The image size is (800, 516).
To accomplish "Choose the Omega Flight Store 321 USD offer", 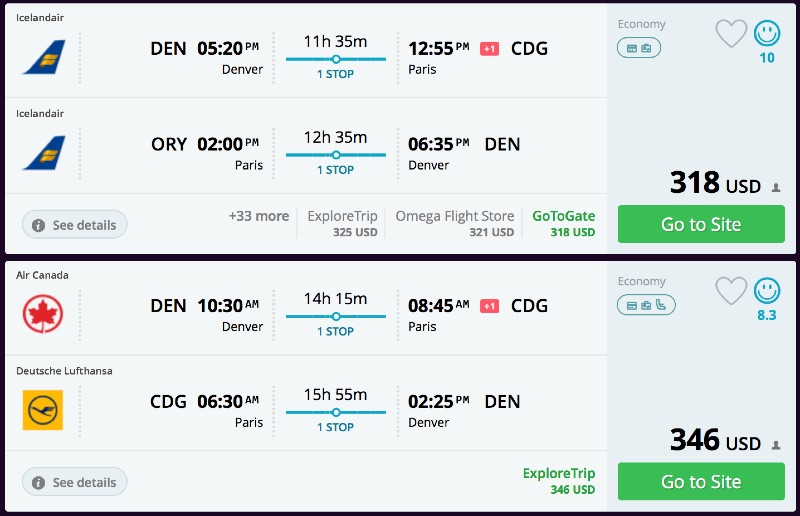I will [454, 223].
